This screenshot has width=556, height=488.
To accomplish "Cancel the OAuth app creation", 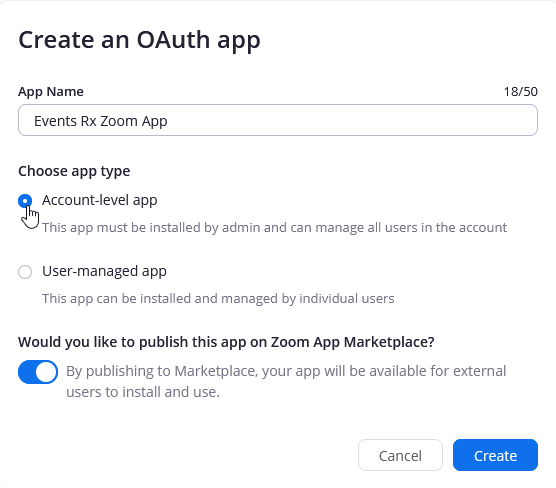I will pyautogui.click(x=400, y=455).
